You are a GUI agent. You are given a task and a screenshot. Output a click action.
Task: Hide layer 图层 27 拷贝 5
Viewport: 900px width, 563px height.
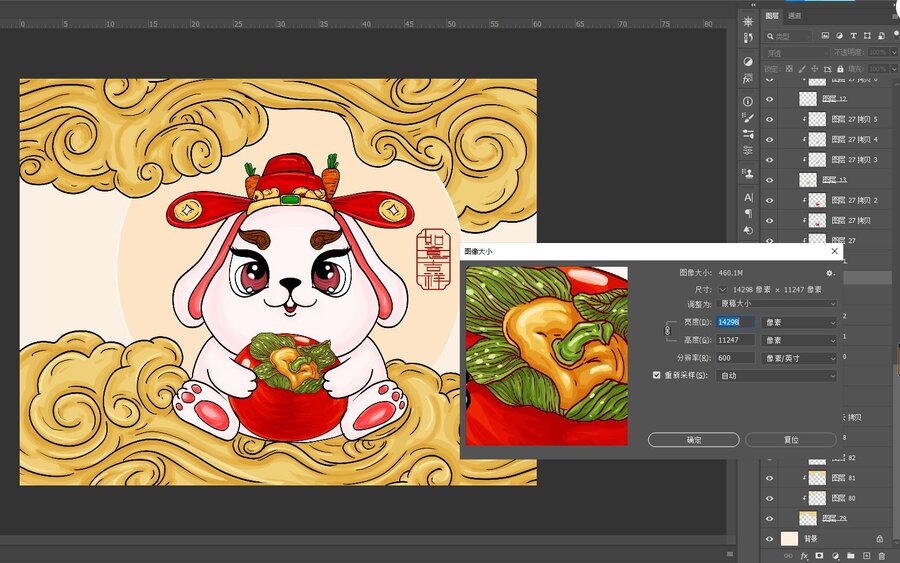[x=769, y=119]
